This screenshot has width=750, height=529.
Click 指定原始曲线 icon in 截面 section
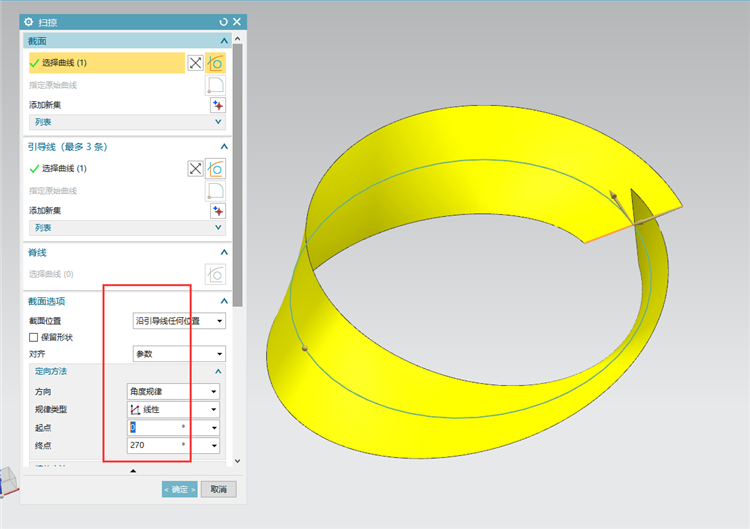coord(215,85)
